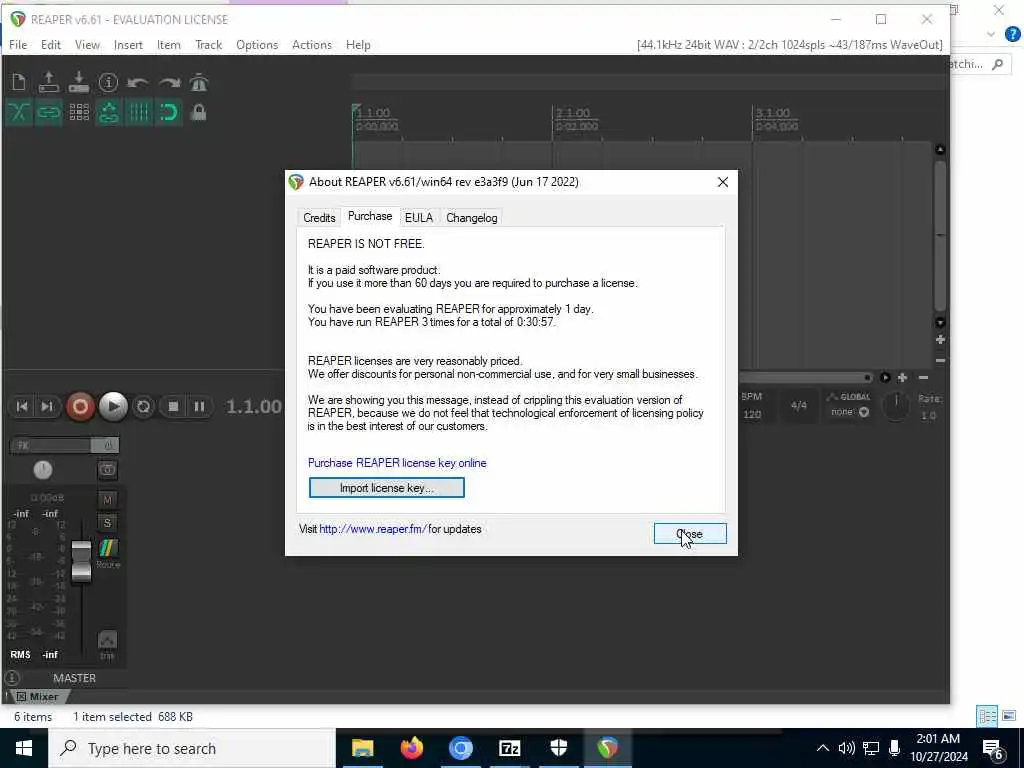Click the Windows Start button
Image resolution: width=1024 pixels, height=768 pixels.
[x=24, y=748]
